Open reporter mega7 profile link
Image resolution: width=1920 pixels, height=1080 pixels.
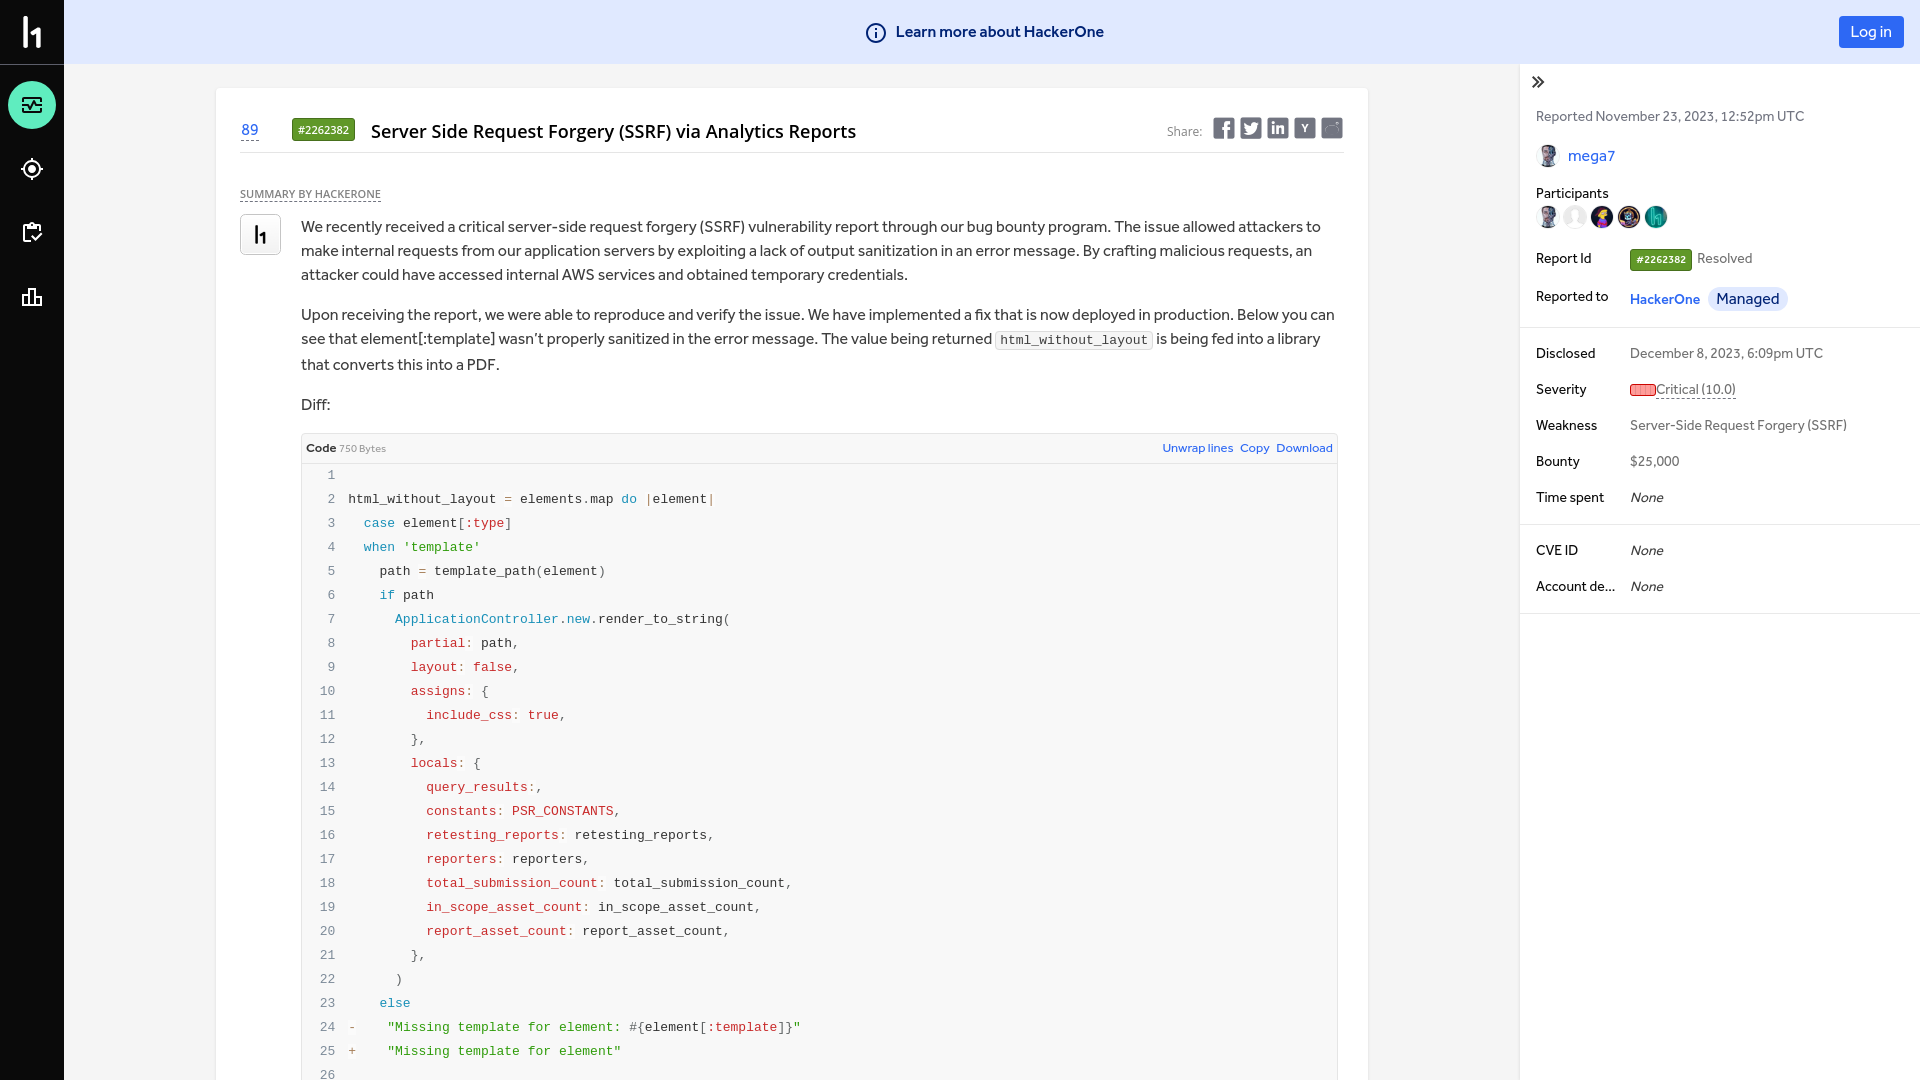(x=1591, y=156)
